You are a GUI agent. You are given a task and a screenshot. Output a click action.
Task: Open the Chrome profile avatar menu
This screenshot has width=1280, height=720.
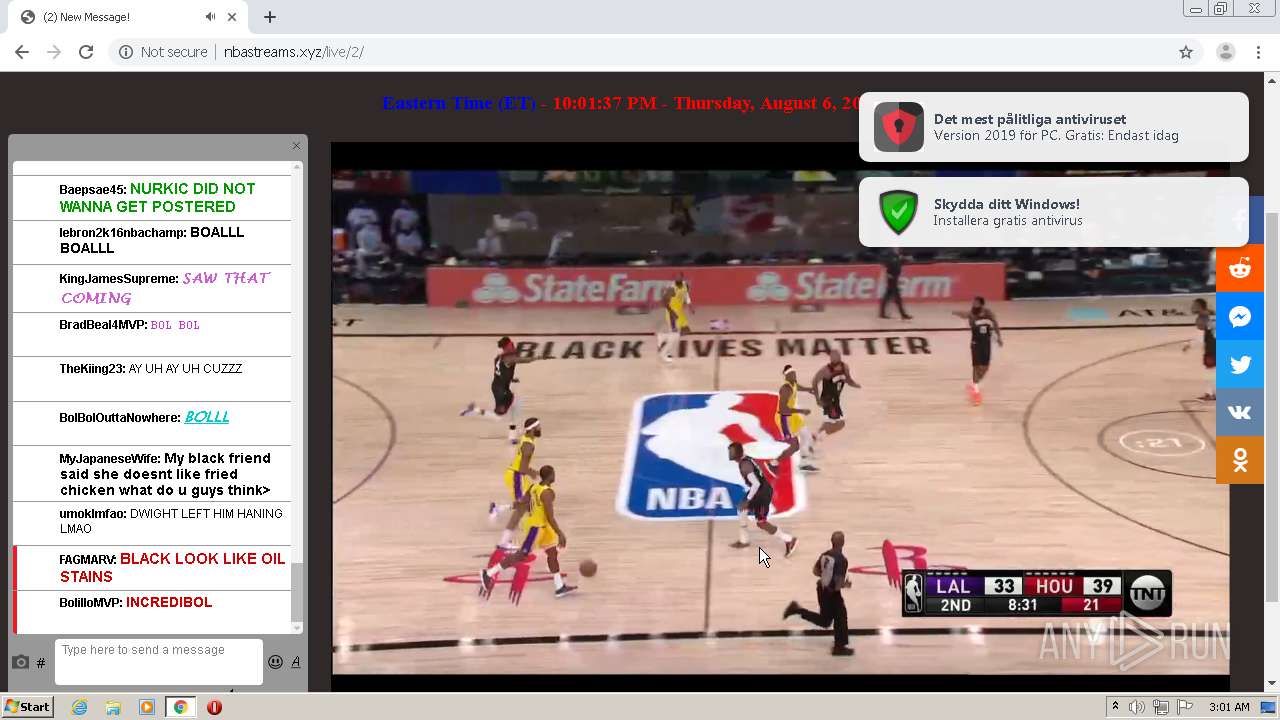[x=1225, y=52]
